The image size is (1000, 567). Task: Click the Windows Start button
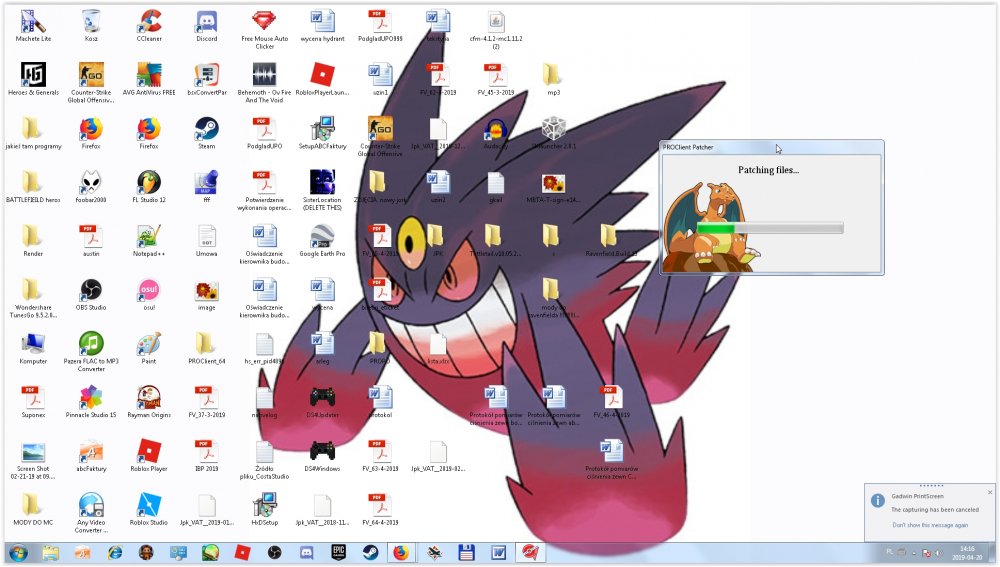(x=17, y=552)
